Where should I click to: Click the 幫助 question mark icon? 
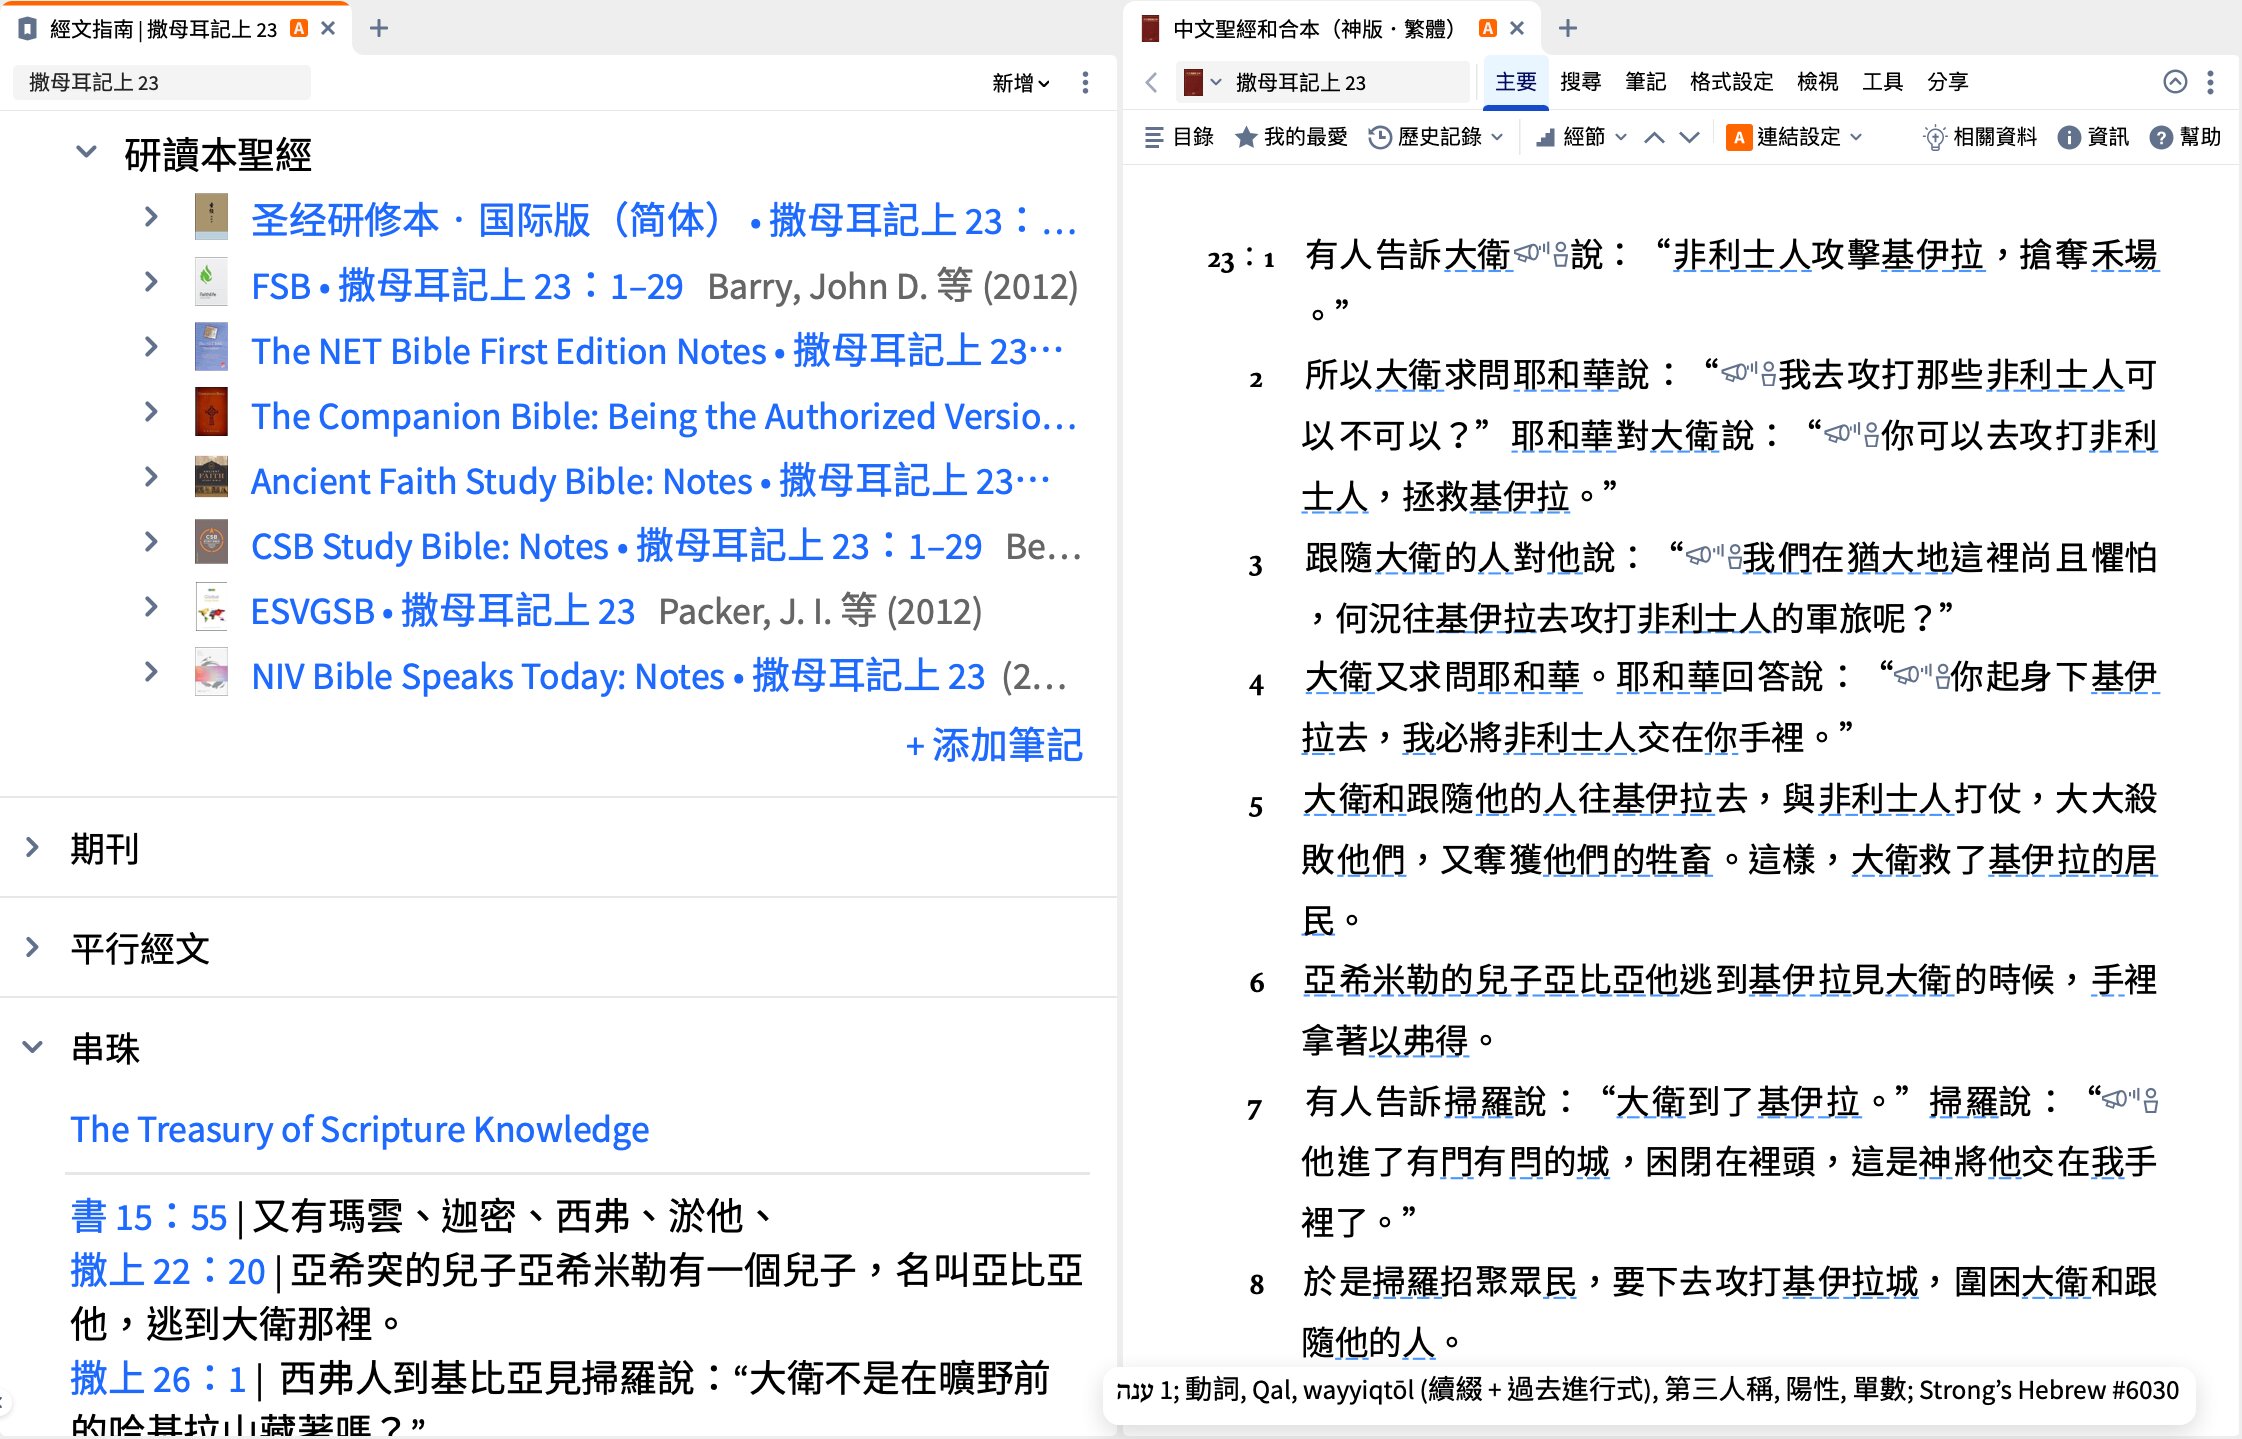pyautogui.click(x=2161, y=137)
